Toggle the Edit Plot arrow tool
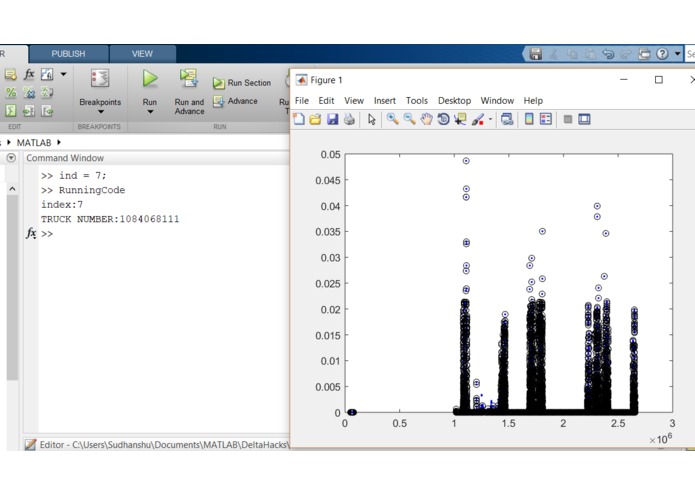The width and height of the screenshot is (695, 494). 372,119
